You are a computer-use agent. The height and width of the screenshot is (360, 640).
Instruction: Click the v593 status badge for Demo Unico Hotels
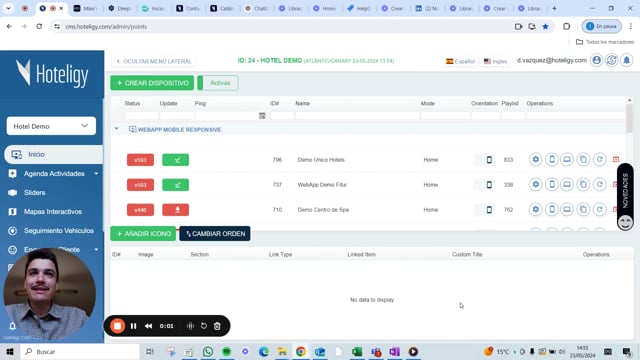(x=140, y=160)
